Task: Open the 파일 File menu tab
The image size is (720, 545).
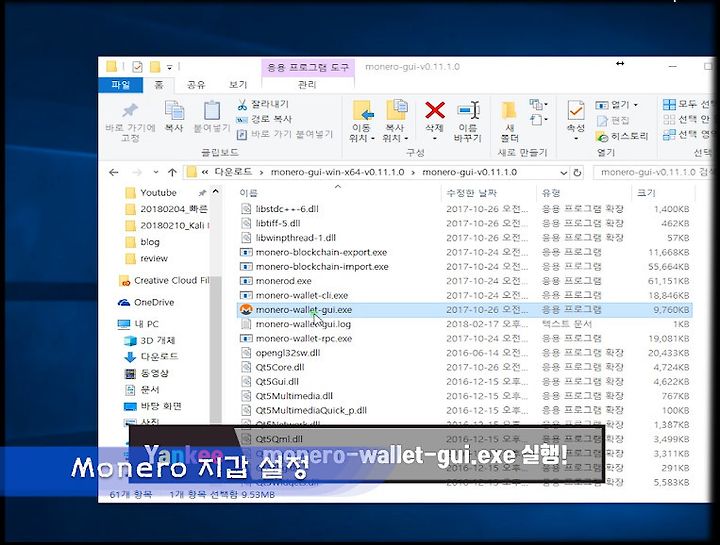Action: (x=121, y=85)
